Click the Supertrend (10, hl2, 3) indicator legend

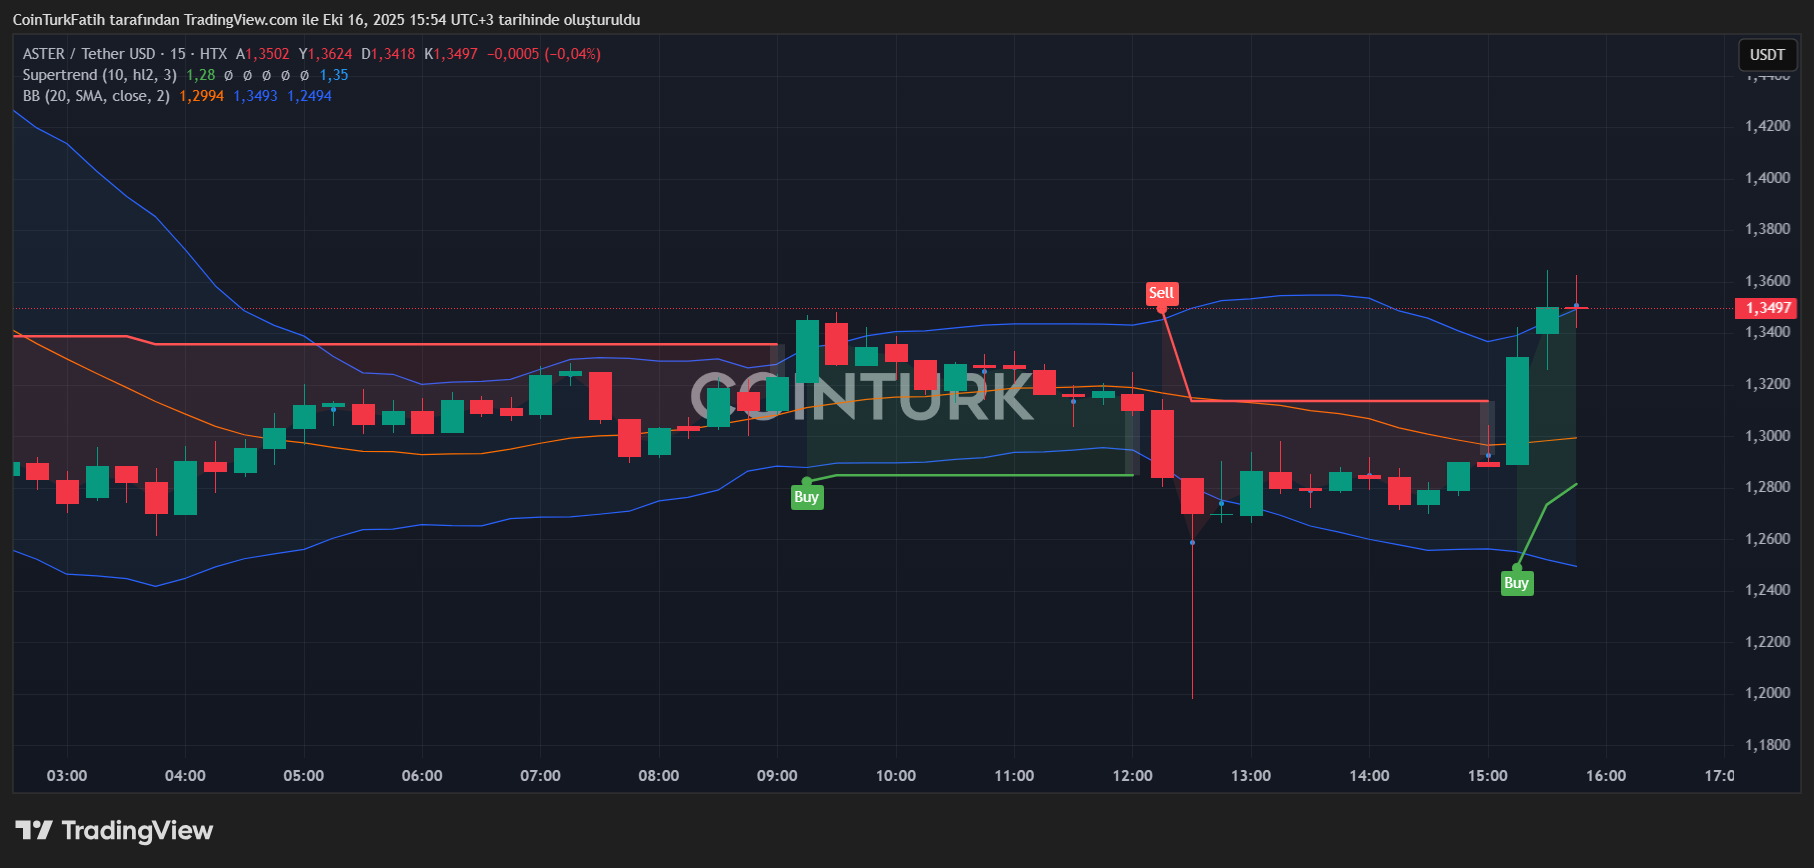coord(100,75)
